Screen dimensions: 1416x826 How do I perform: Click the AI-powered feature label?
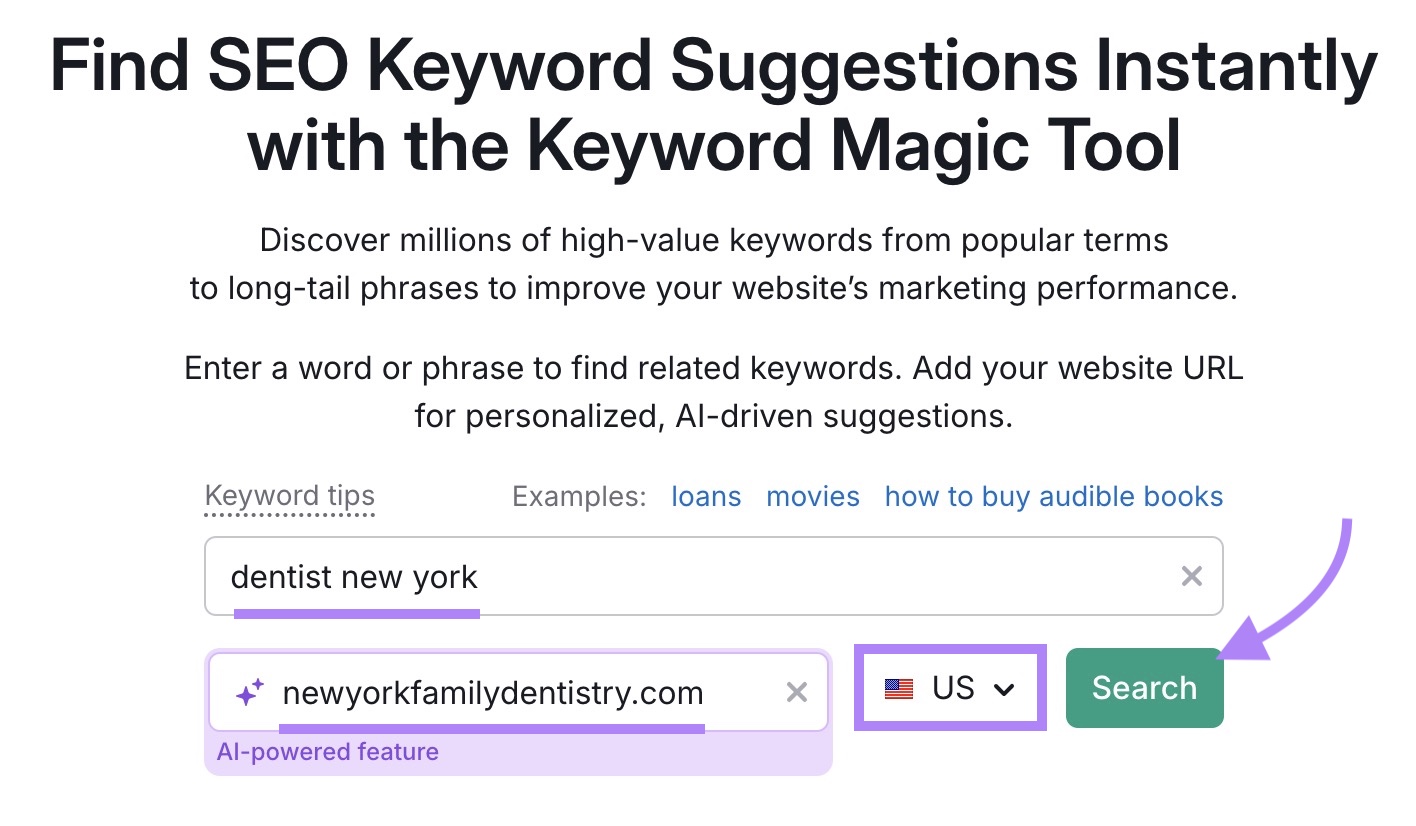[328, 751]
